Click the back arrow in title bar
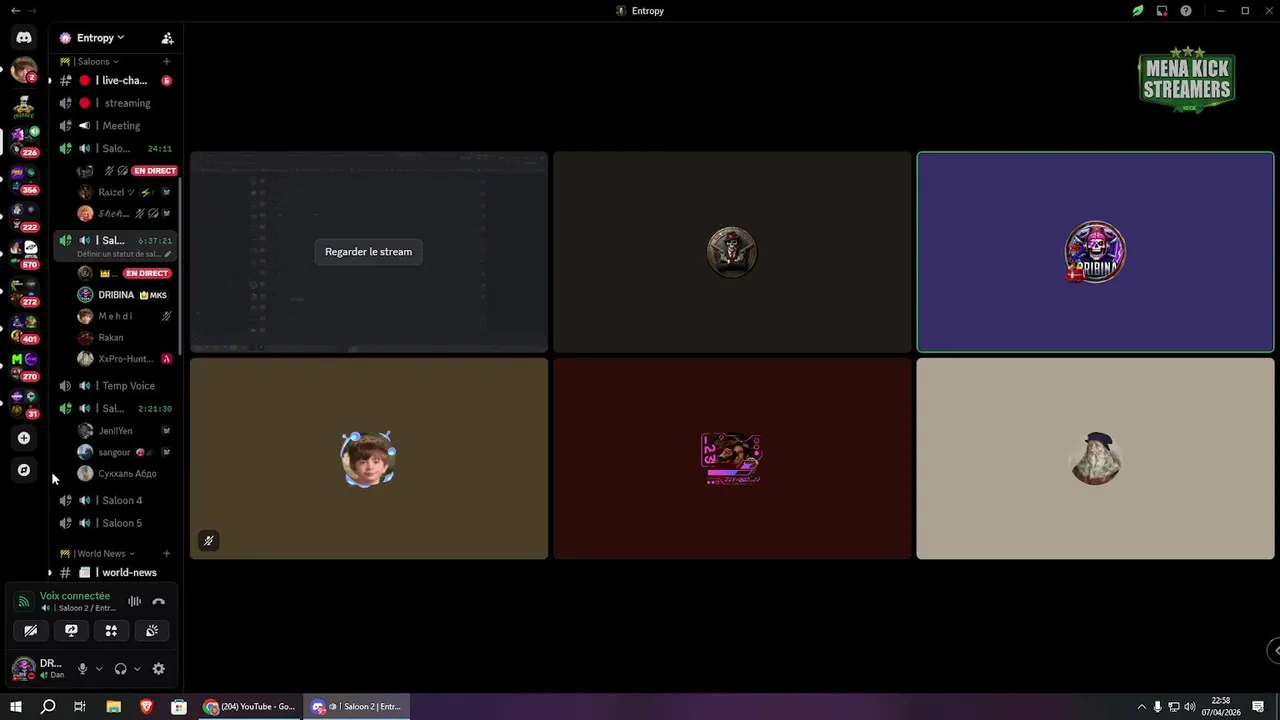The height and width of the screenshot is (720, 1280). (15, 11)
